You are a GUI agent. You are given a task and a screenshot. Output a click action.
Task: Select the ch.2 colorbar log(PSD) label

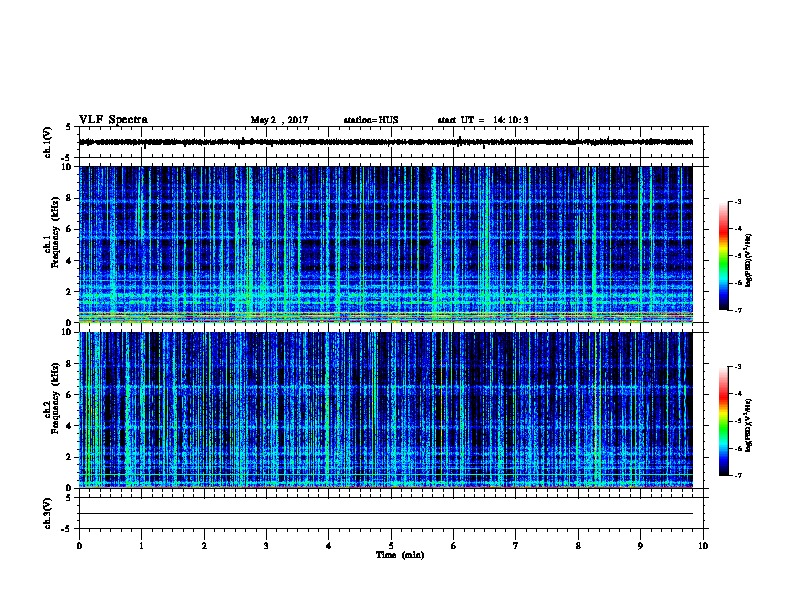point(748,425)
